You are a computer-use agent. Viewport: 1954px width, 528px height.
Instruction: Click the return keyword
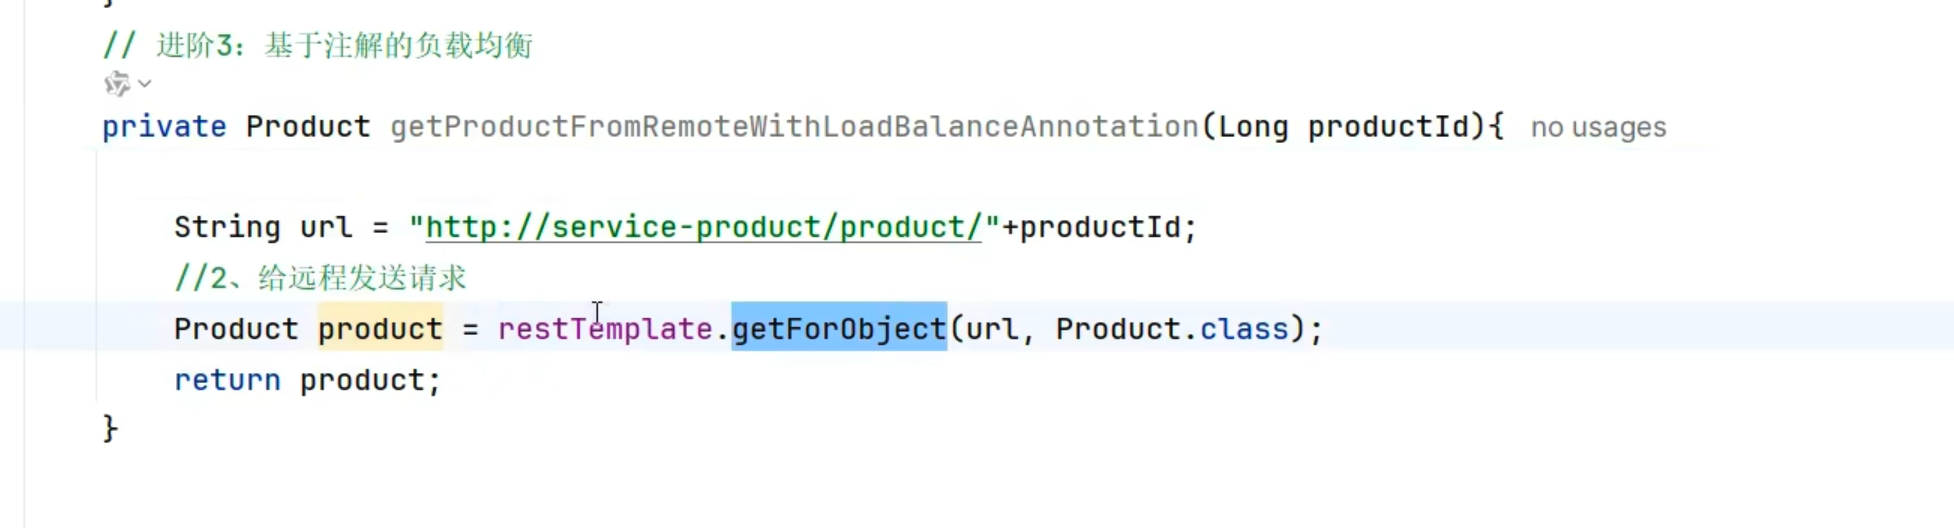227,380
